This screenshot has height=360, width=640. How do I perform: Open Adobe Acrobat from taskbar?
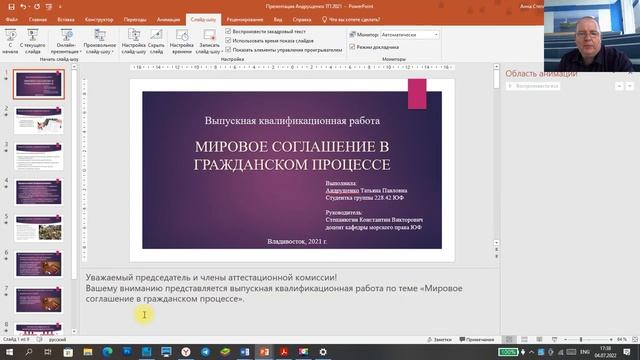[x=284, y=352]
